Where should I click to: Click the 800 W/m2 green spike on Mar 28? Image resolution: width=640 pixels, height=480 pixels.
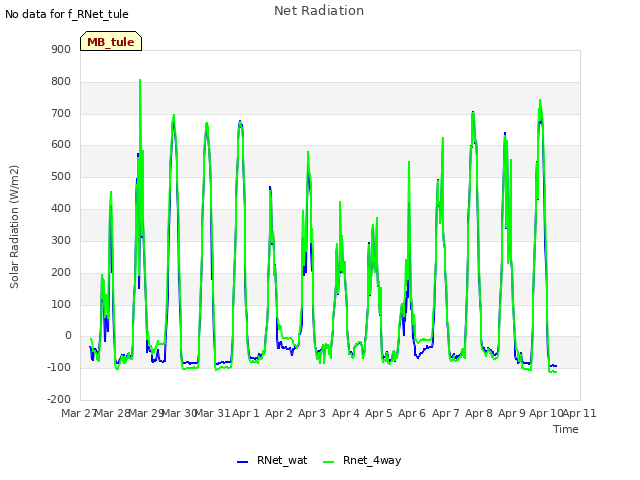pyautogui.click(x=140, y=80)
